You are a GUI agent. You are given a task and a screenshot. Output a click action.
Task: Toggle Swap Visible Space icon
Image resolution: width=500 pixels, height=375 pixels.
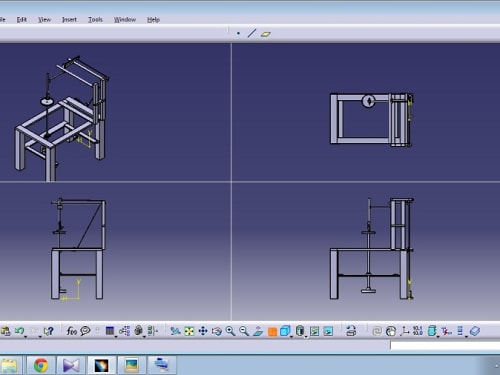[x=328, y=331]
